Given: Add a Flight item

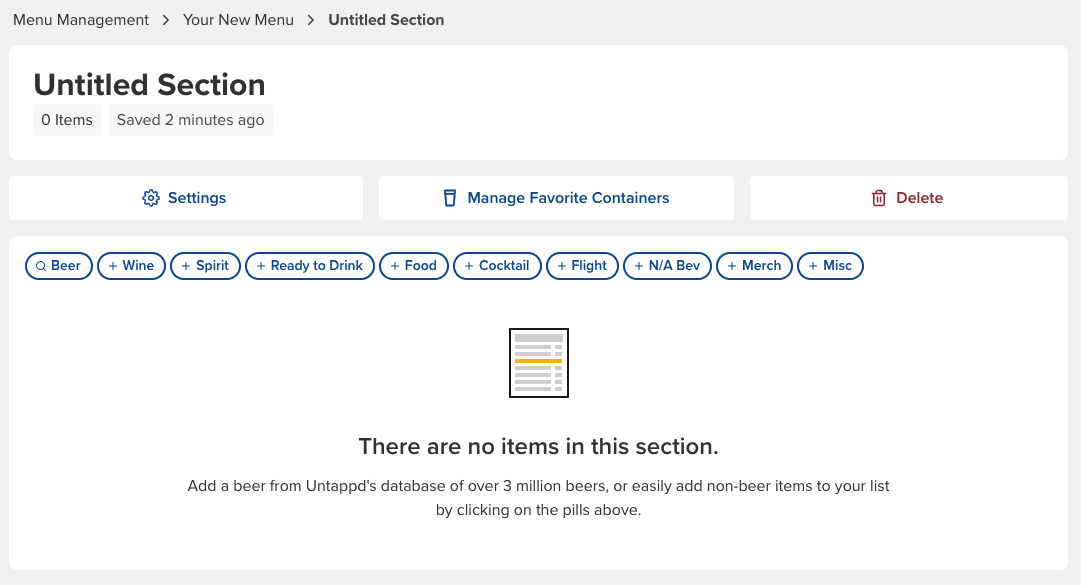Looking at the screenshot, I should (582, 266).
